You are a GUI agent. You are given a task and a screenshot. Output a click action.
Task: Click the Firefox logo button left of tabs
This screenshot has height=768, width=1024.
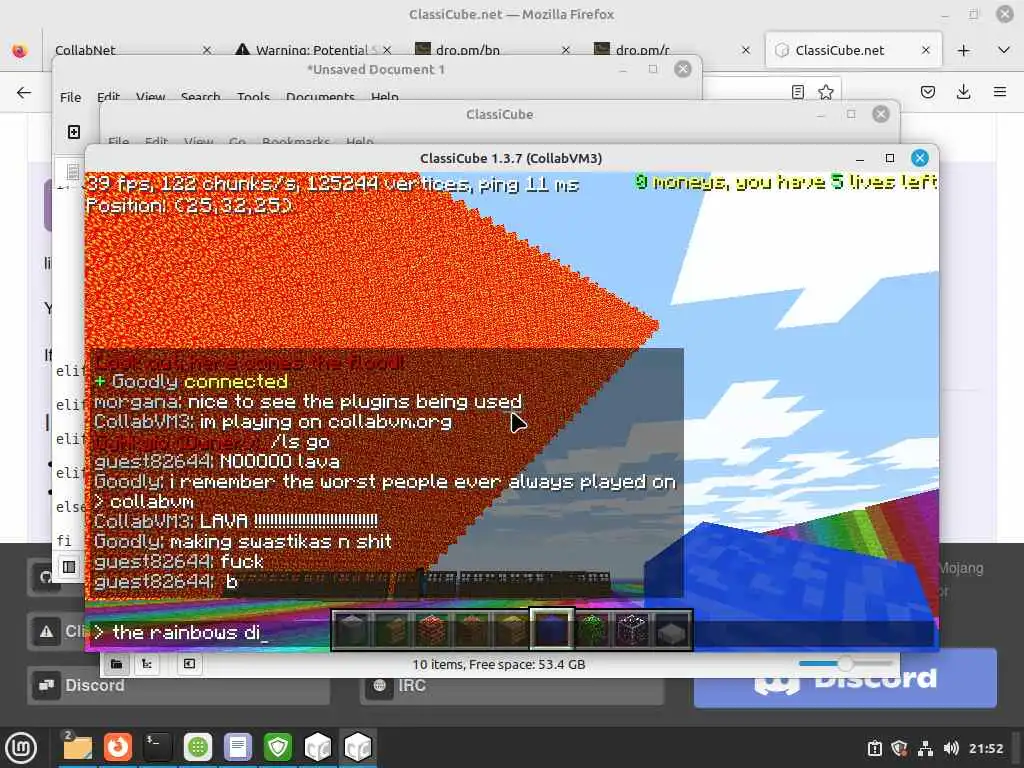point(20,50)
